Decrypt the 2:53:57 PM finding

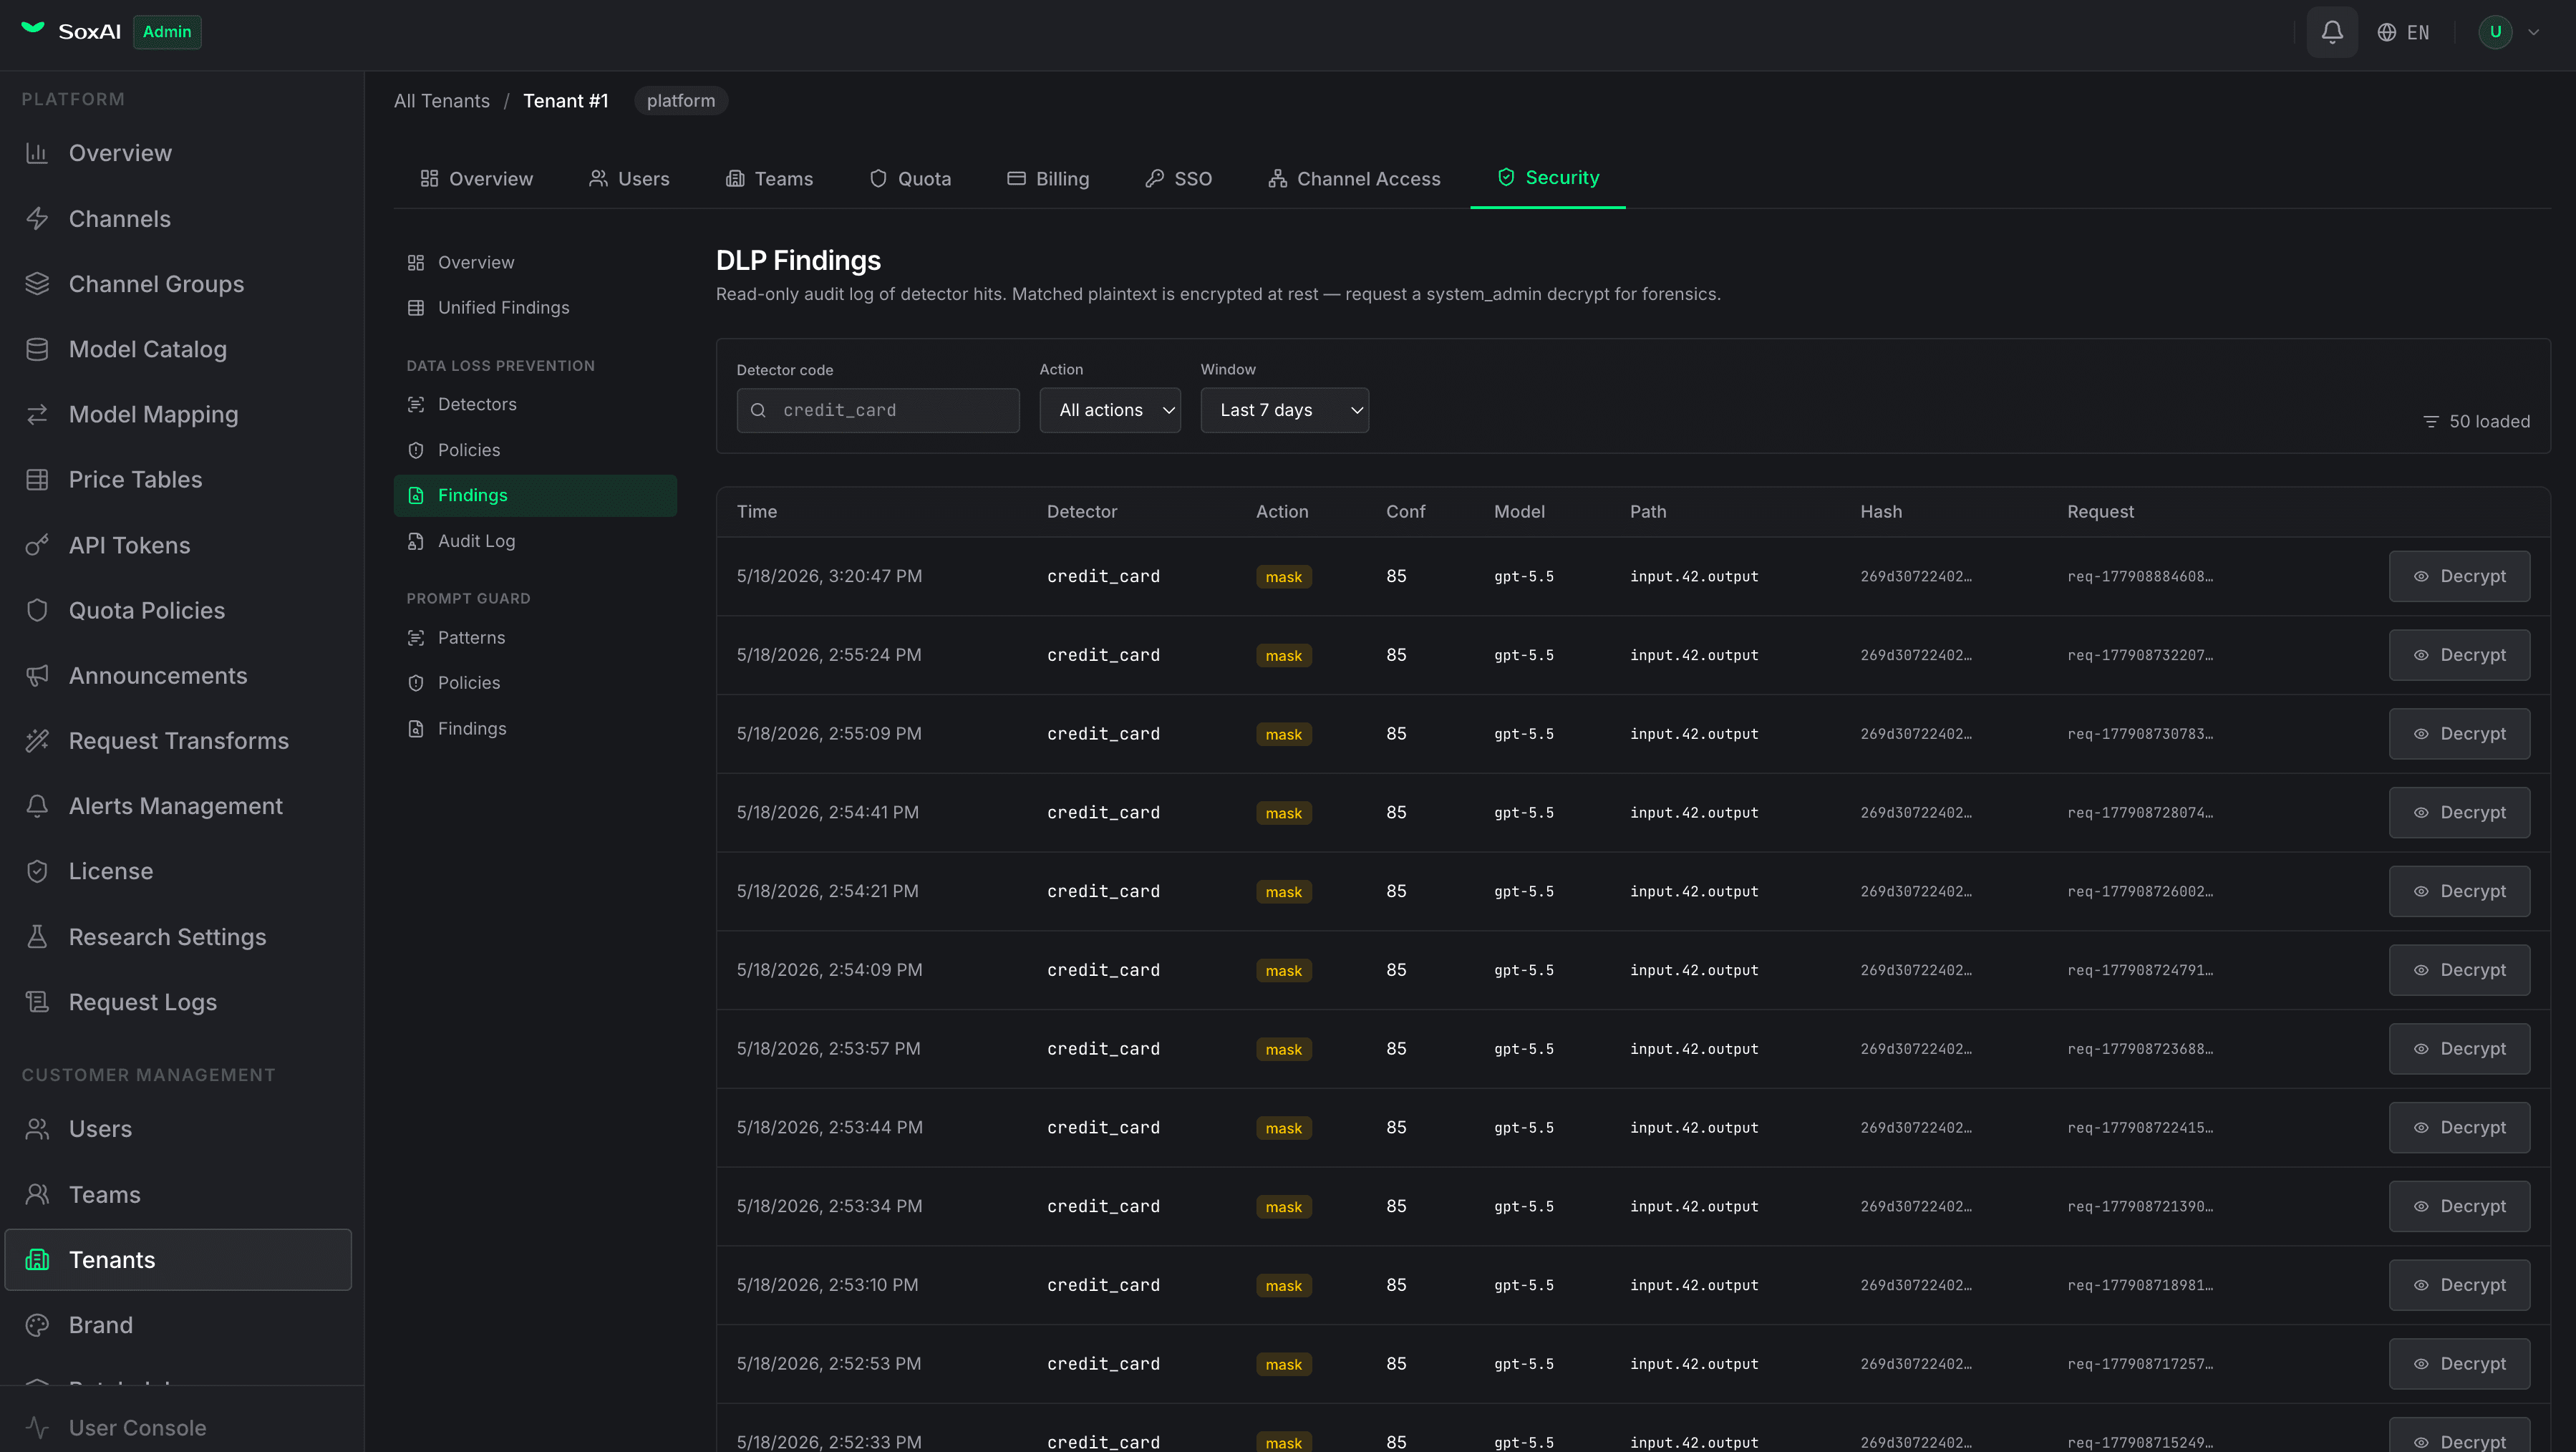[x=2459, y=1049]
